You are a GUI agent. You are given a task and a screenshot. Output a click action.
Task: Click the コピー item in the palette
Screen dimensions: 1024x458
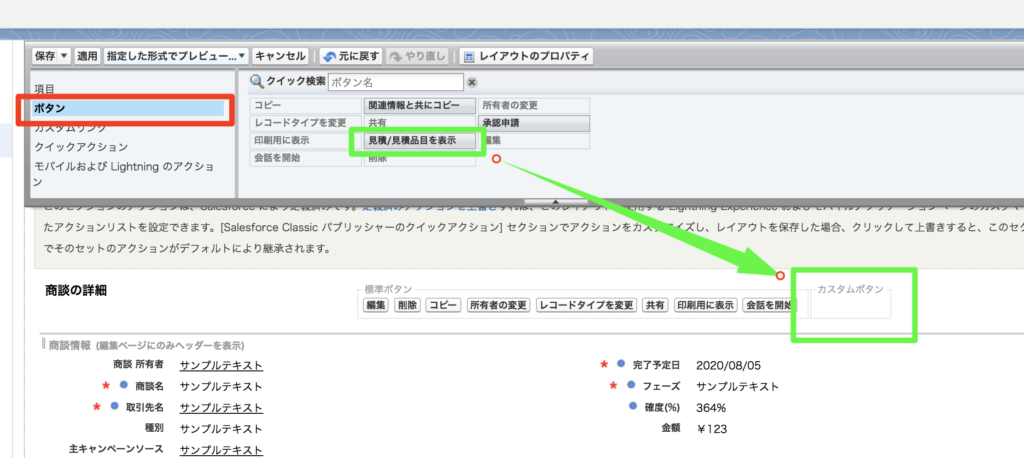coord(306,105)
